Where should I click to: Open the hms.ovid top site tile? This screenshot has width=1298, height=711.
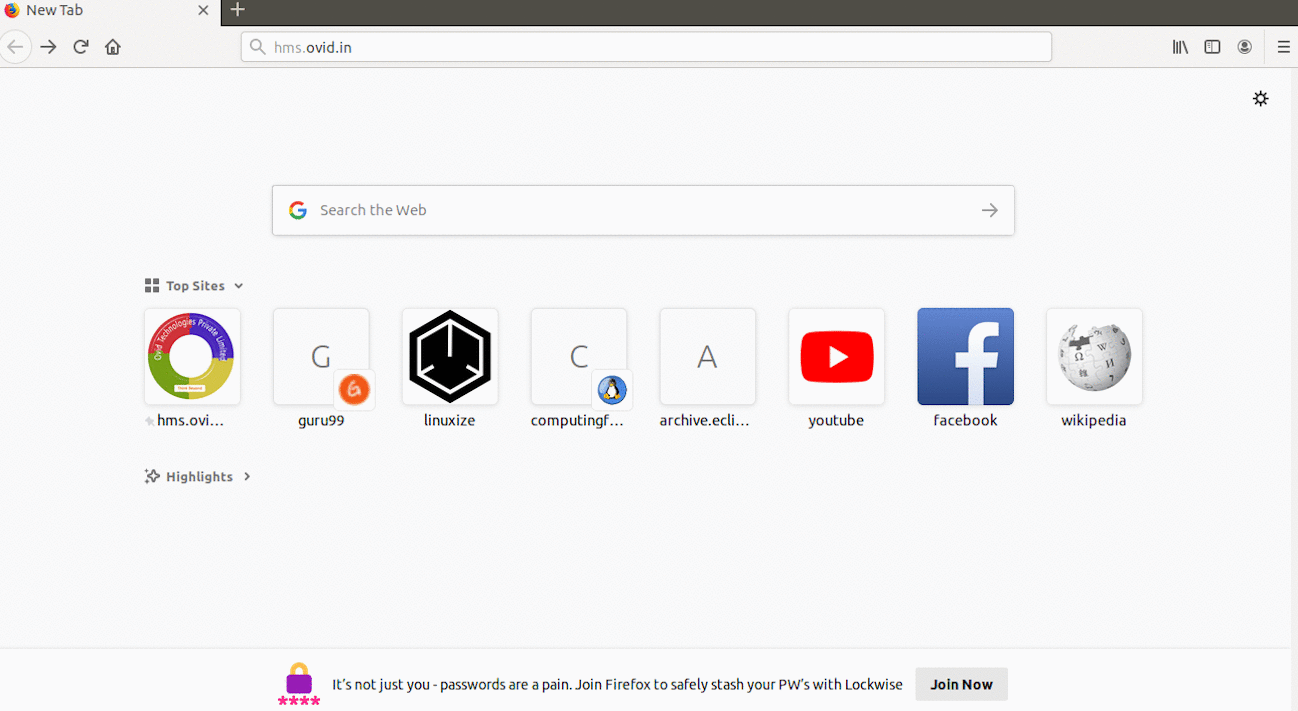[x=192, y=356]
